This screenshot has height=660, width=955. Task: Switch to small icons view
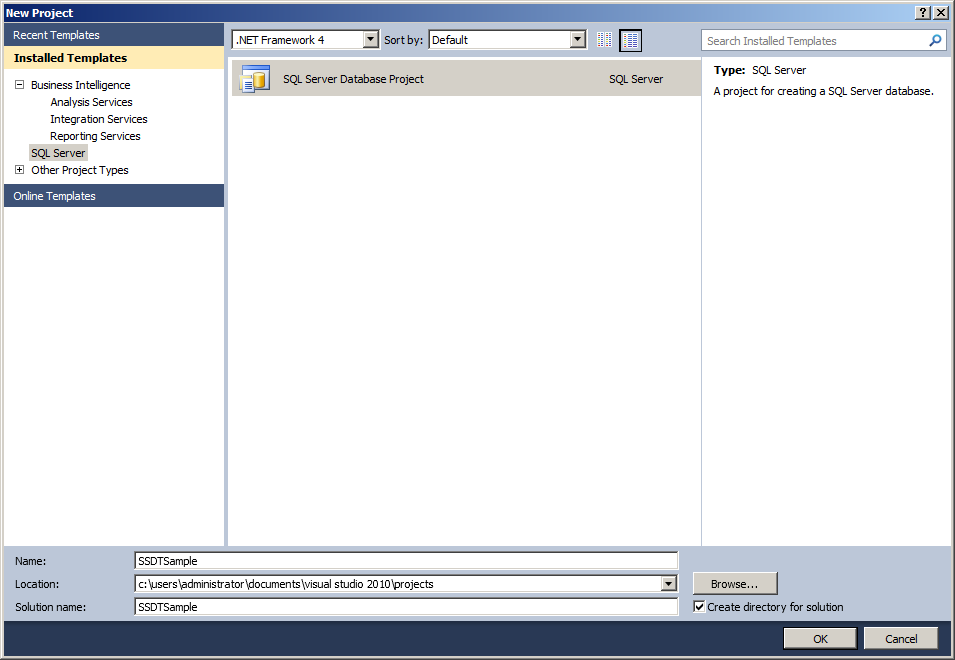[604, 40]
